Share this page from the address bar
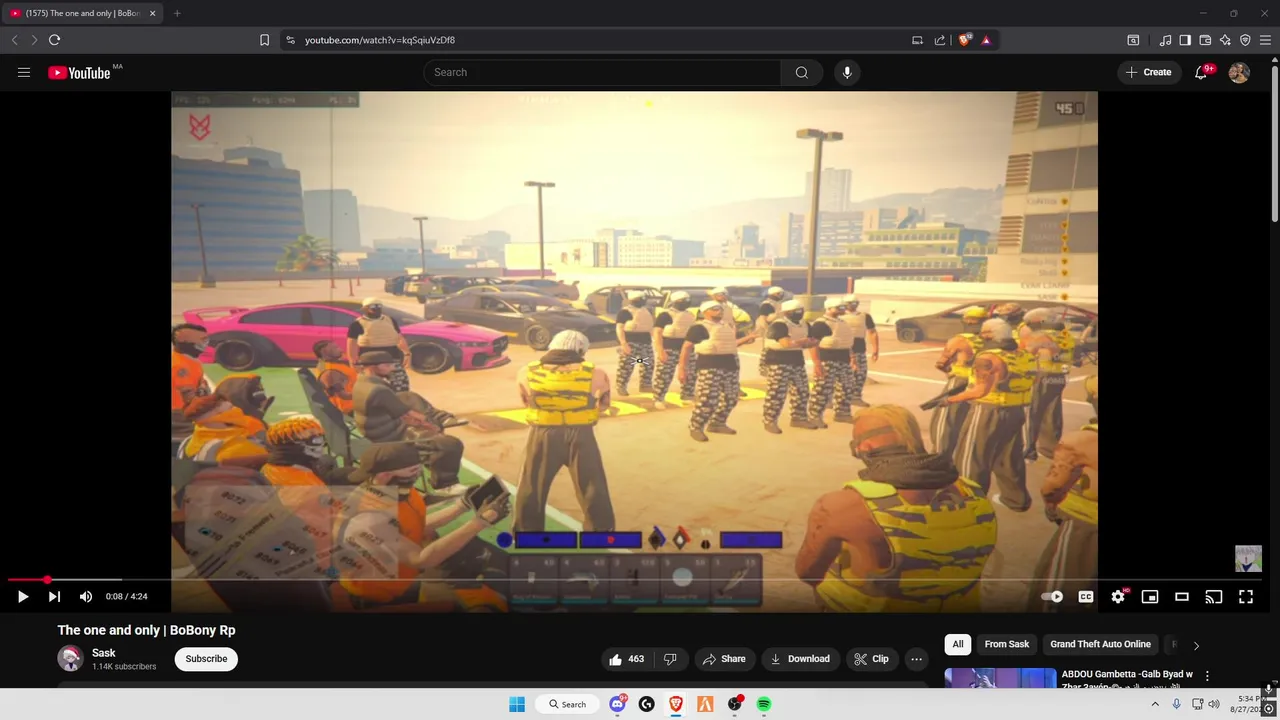This screenshot has width=1280, height=720. tap(940, 40)
